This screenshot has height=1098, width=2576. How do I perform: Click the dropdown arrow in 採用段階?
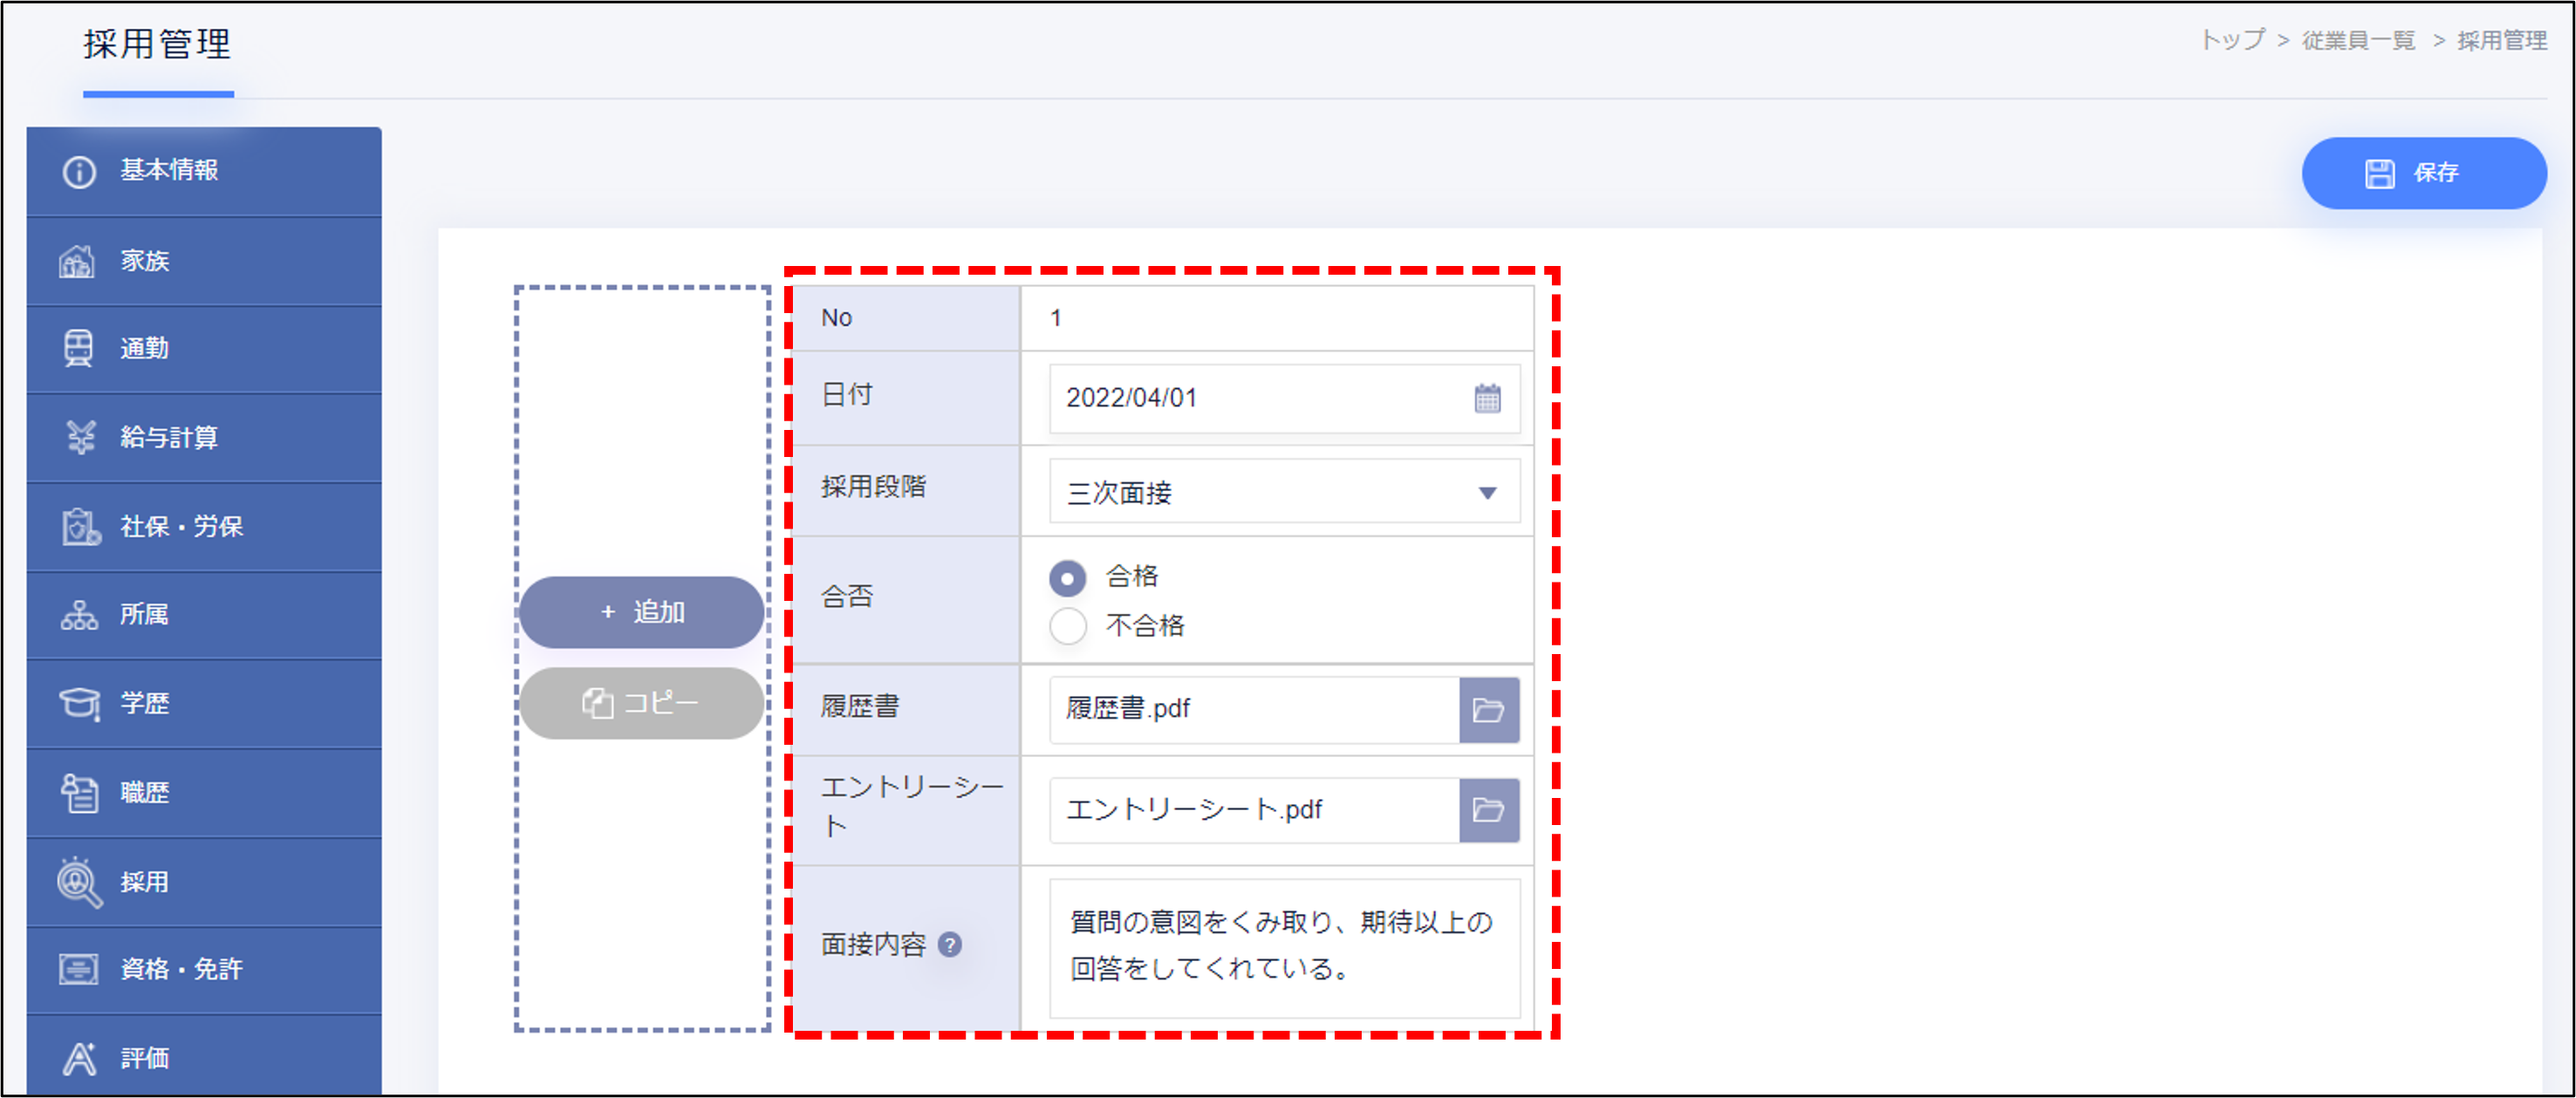(x=1487, y=492)
